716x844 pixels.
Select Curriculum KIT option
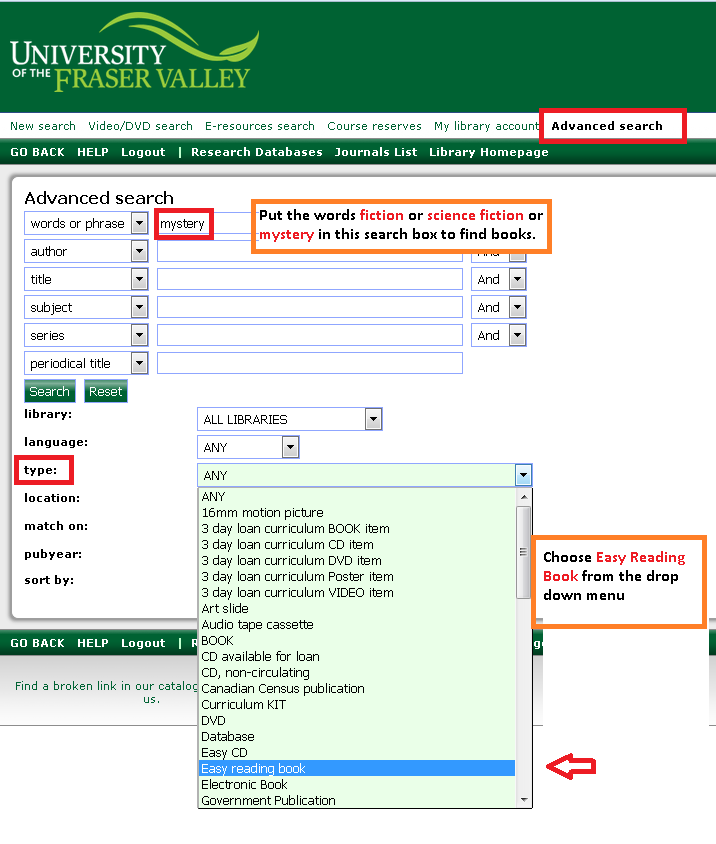(x=357, y=705)
